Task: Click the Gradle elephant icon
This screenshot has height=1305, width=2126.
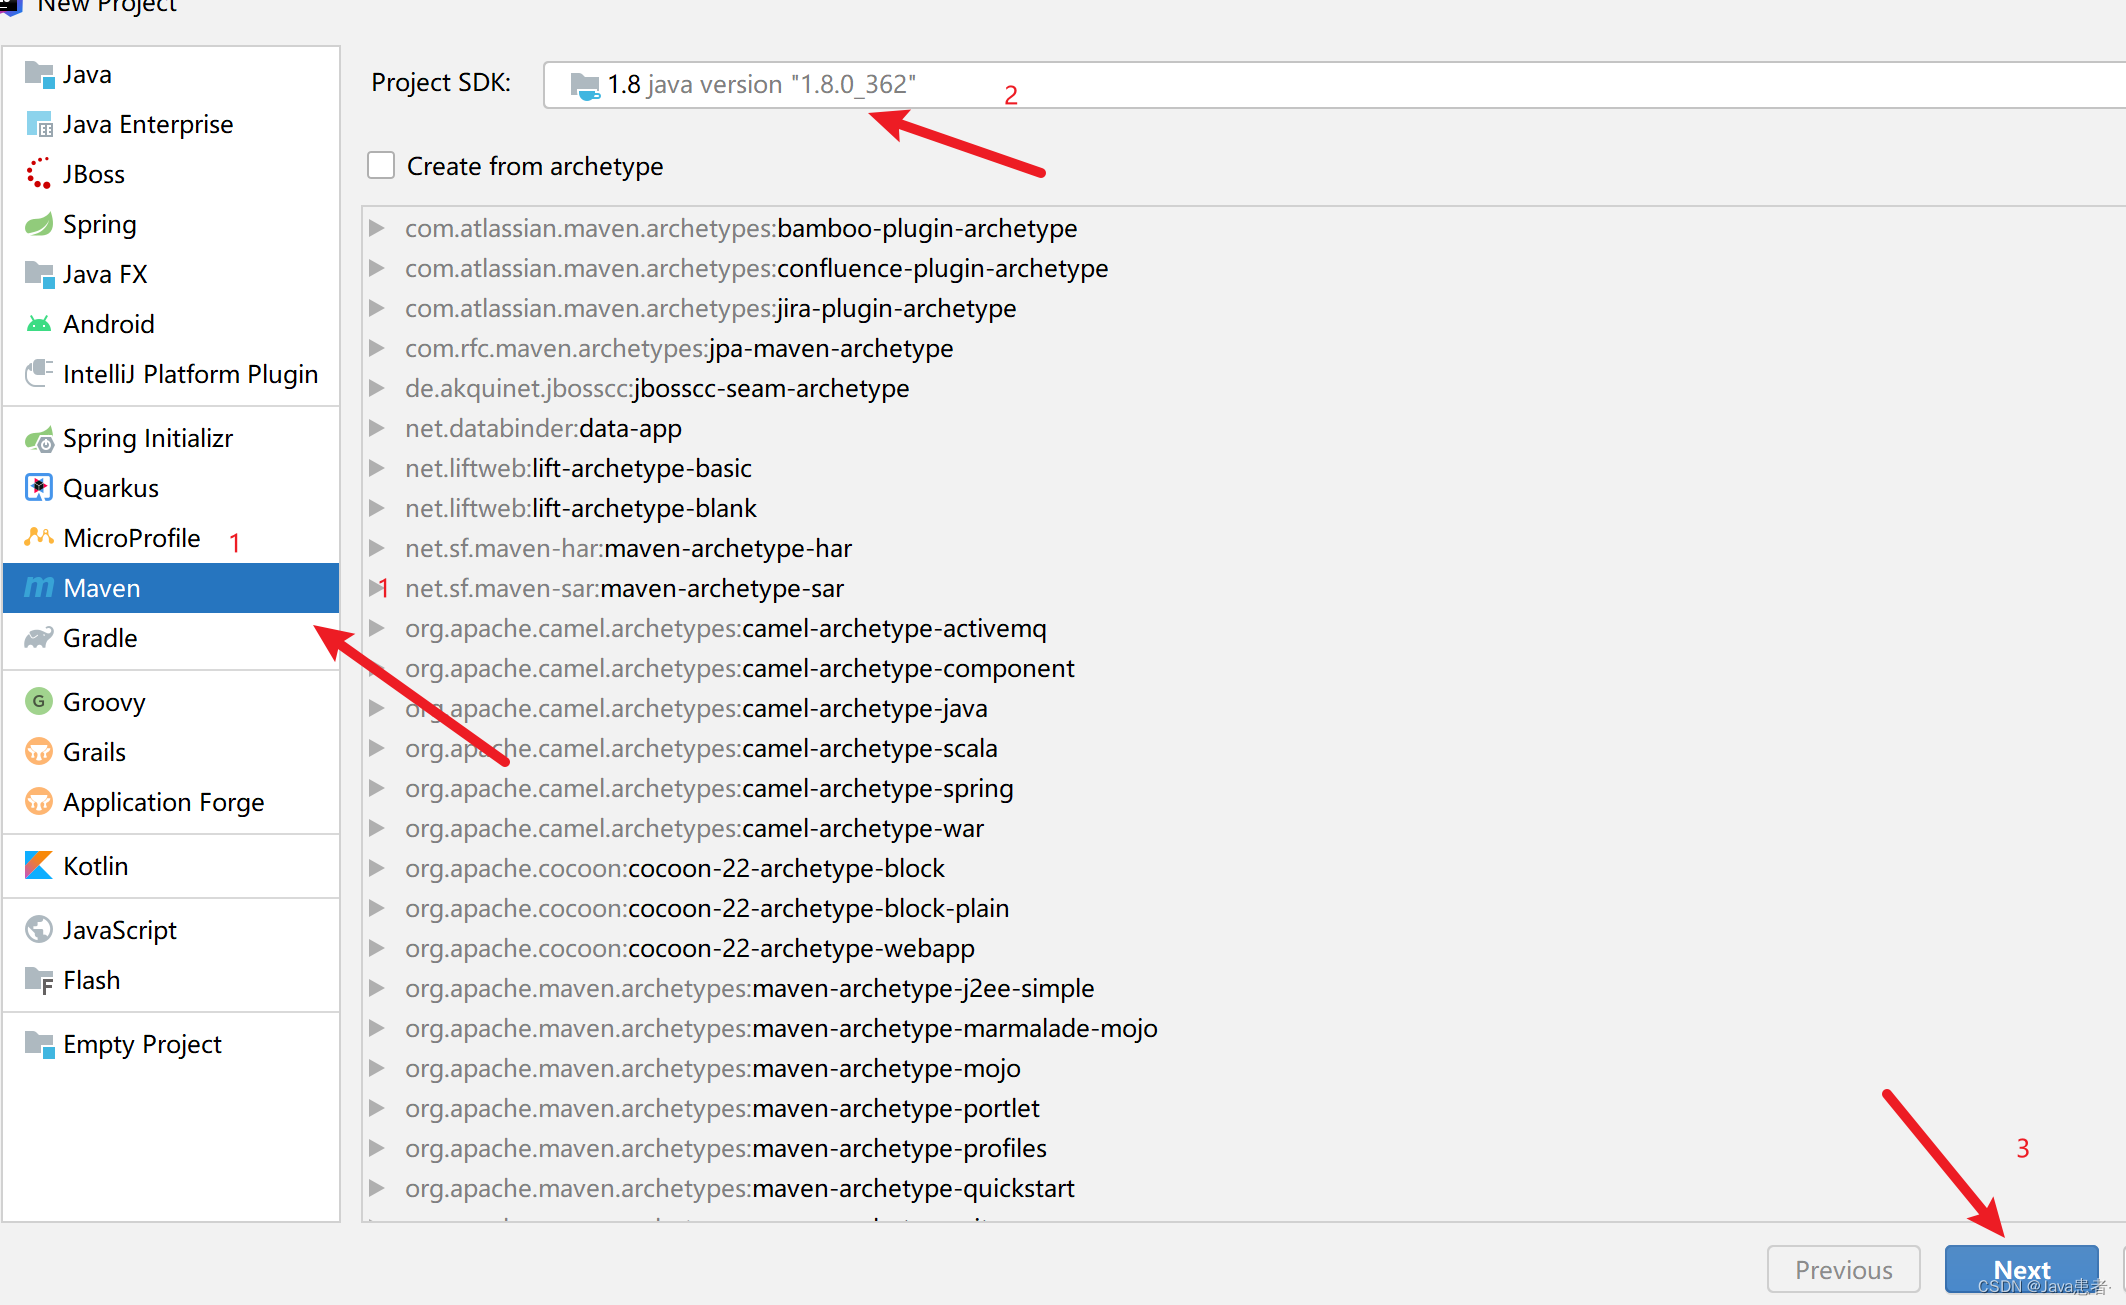Action: pos(39,638)
